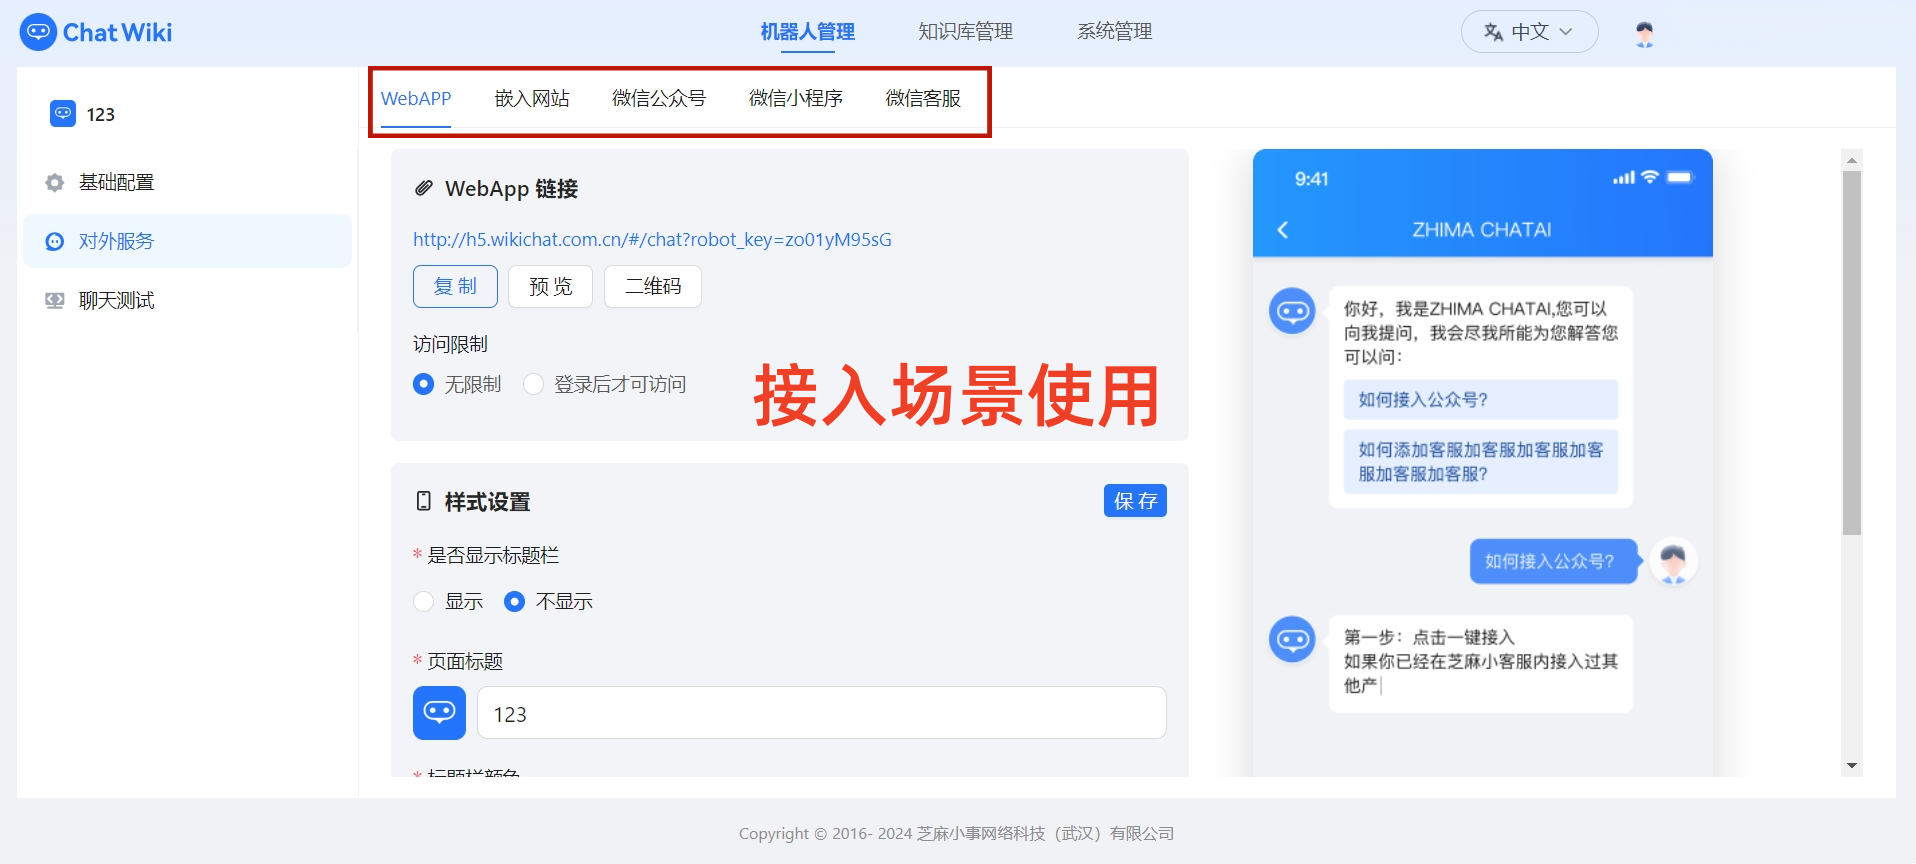The width and height of the screenshot is (1916, 864).
Task: Click the 如何接入公众号? user message bubble
Action: click(1553, 561)
